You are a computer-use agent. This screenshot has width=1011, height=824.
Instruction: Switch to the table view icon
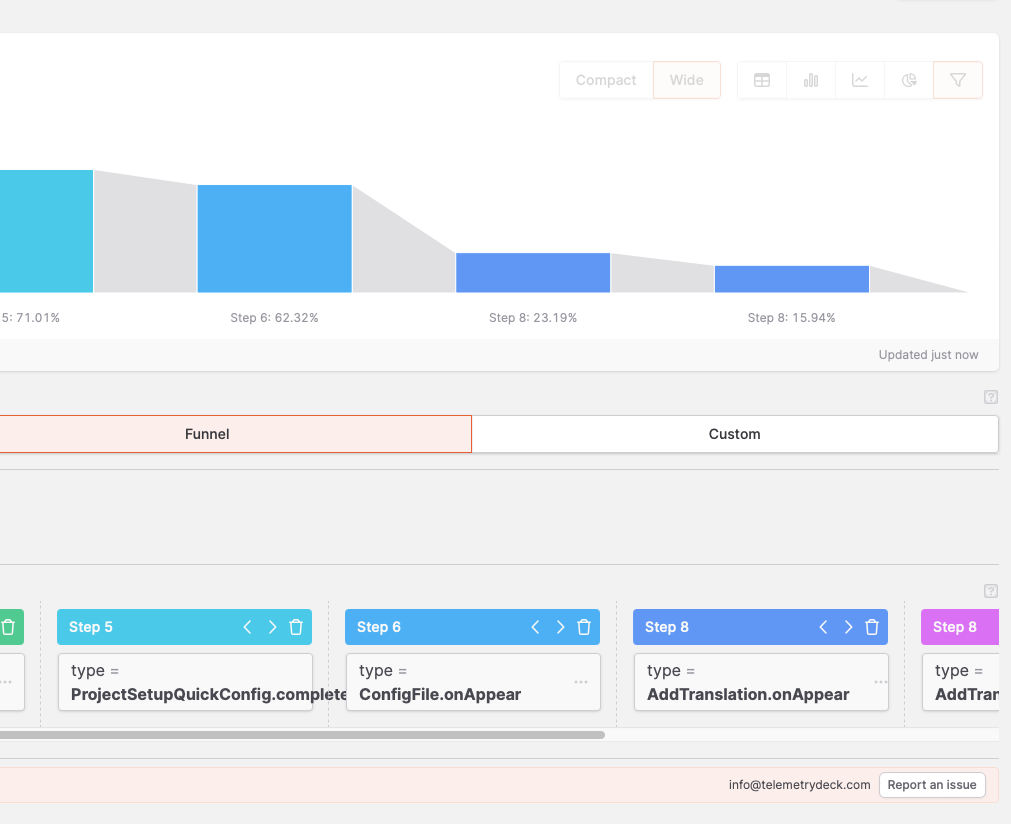[x=761, y=80]
